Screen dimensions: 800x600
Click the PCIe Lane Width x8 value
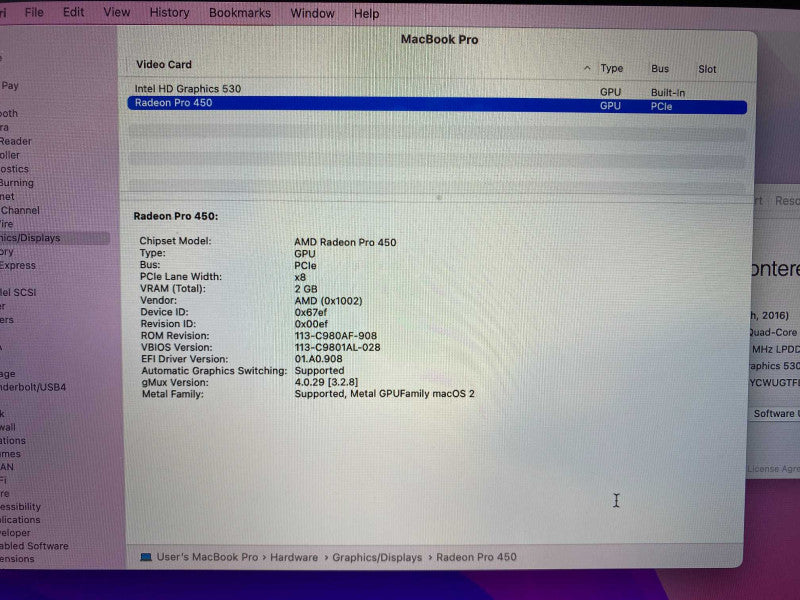[300, 277]
